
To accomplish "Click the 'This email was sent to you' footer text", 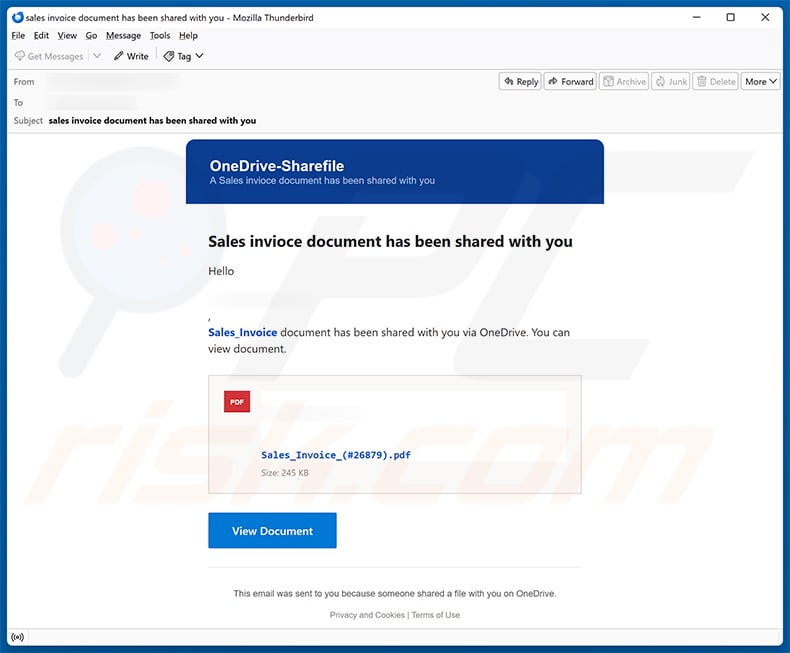I will (x=394, y=594).
